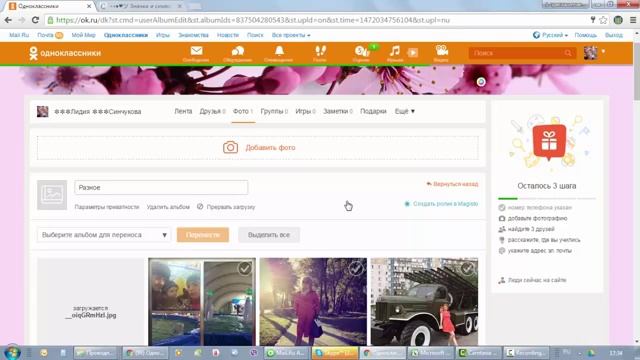Click extension icon next to bookmark star

tap(618, 20)
